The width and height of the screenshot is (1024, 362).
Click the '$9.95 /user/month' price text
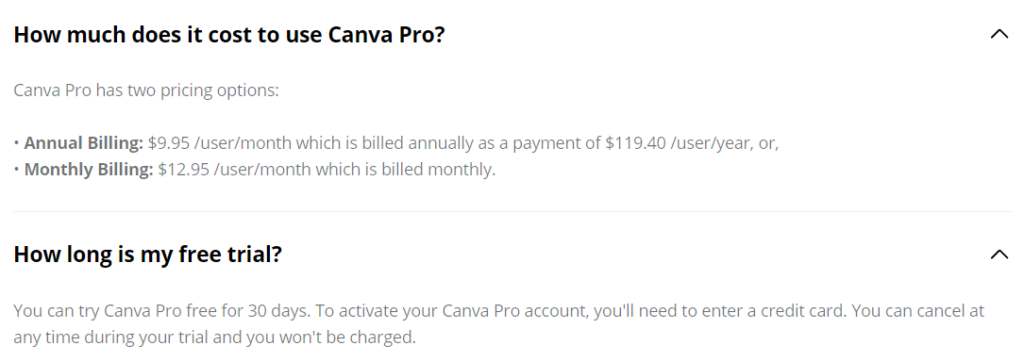(220, 143)
